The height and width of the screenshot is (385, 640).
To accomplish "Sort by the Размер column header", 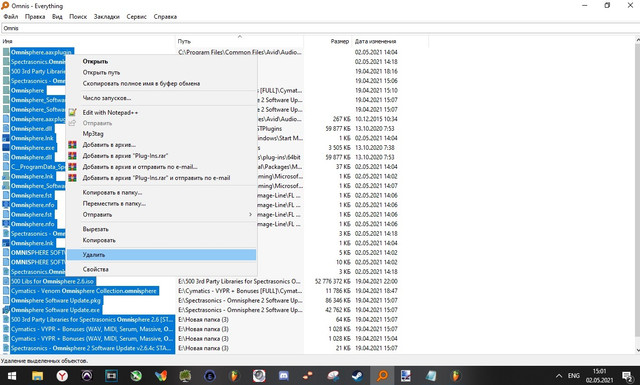I will pyautogui.click(x=328, y=41).
